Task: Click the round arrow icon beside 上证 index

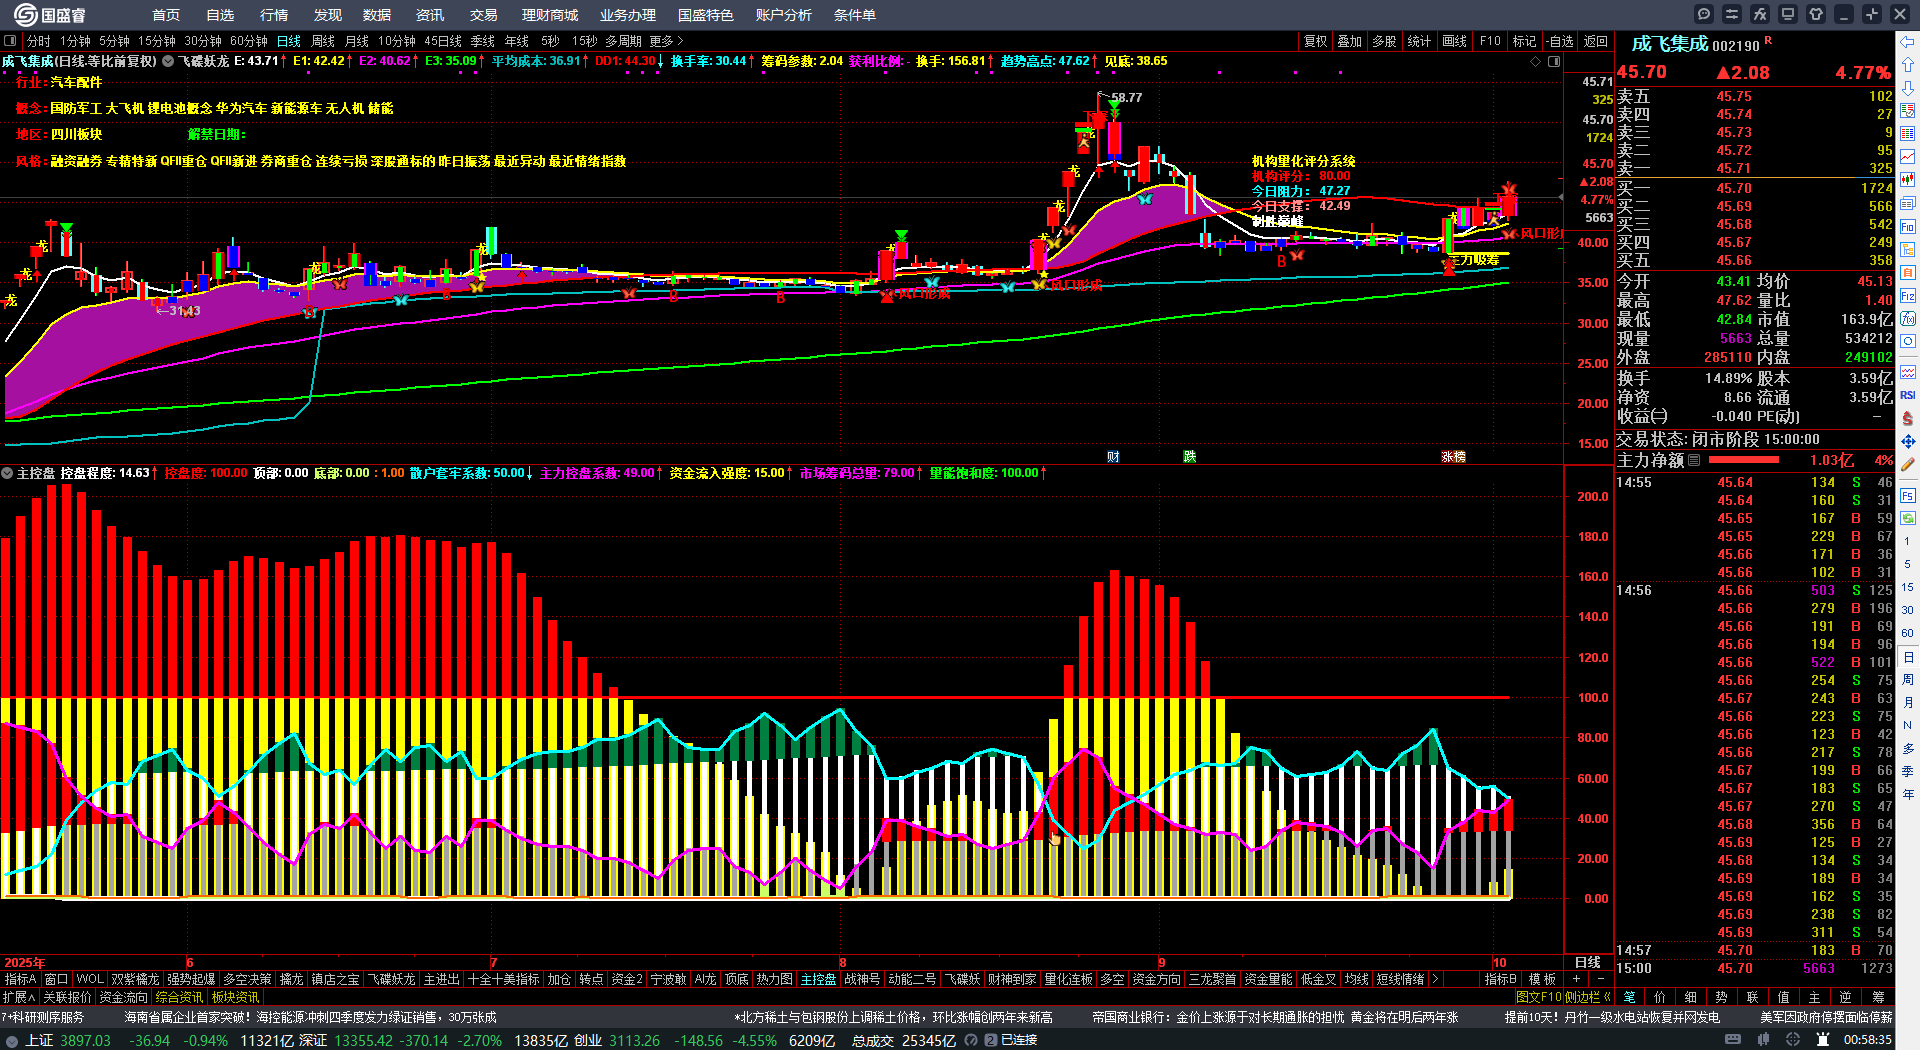Action: pos(12,1041)
